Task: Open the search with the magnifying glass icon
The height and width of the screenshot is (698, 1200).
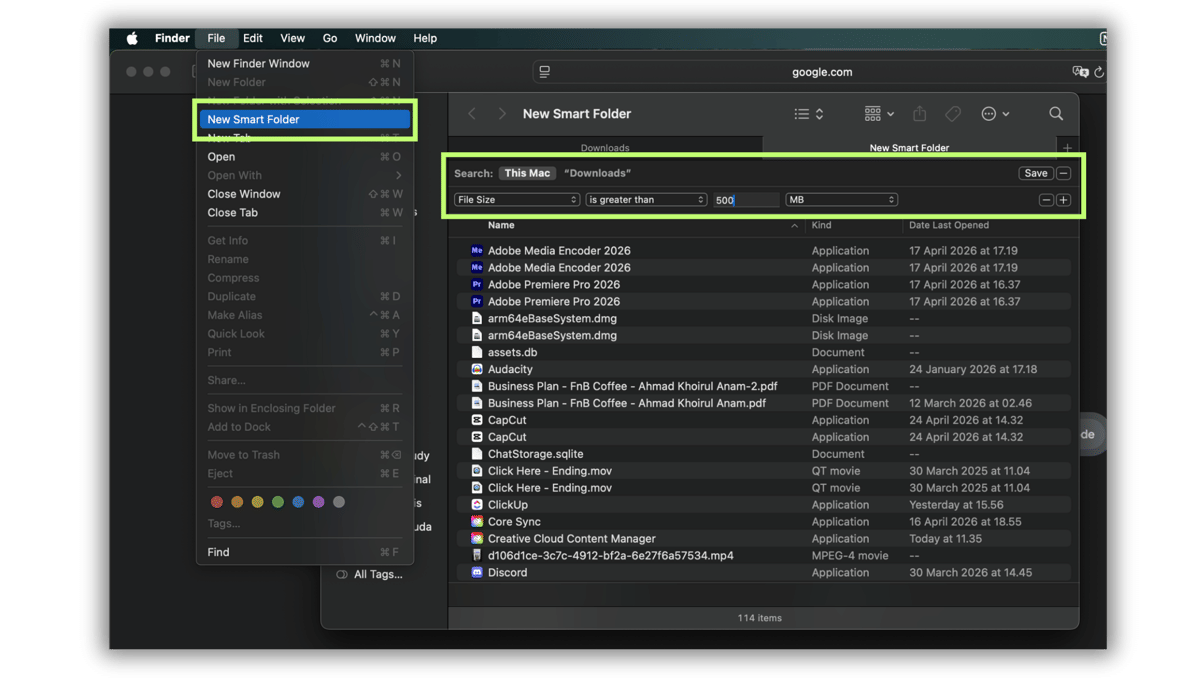Action: (1056, 113)
